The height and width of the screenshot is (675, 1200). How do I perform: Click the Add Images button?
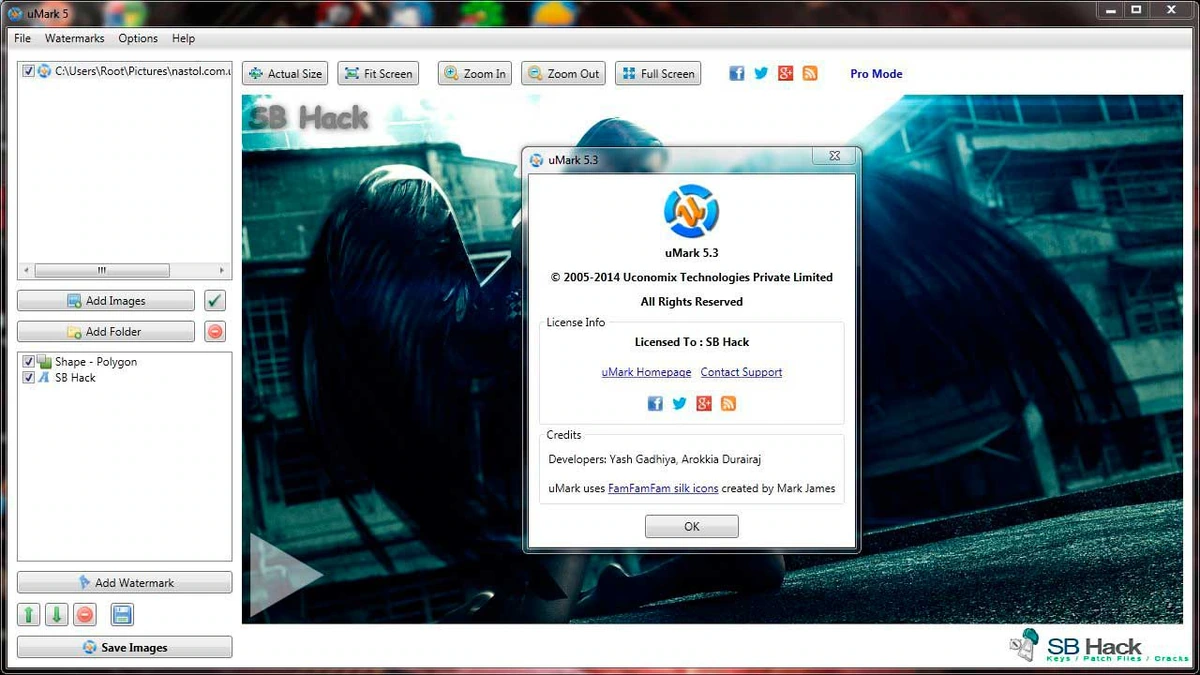point(106,301)
